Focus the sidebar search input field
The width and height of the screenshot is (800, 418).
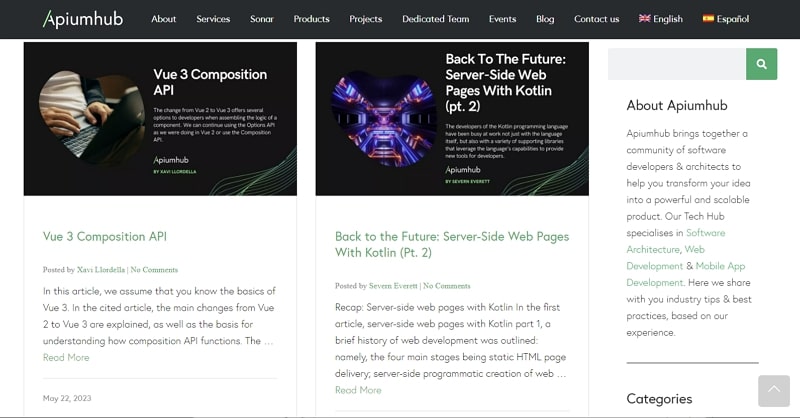677,64
